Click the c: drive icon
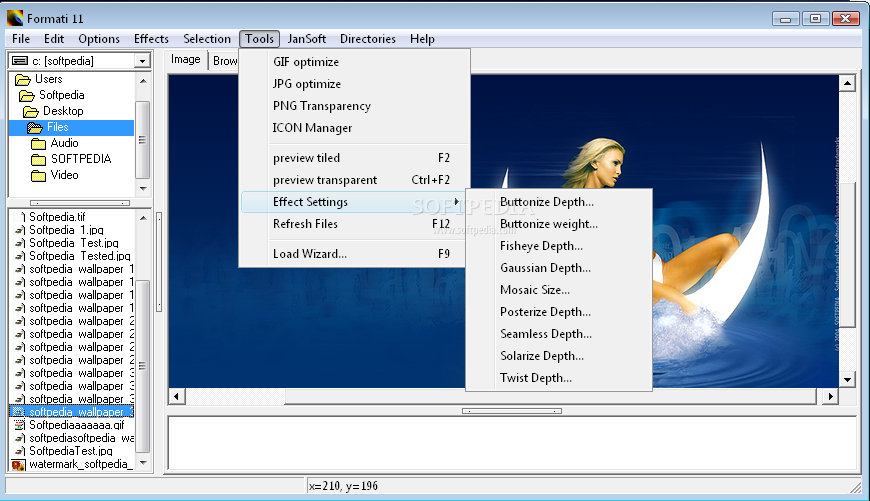Viewport: 870px width, 501px height. tap(19, 60)
